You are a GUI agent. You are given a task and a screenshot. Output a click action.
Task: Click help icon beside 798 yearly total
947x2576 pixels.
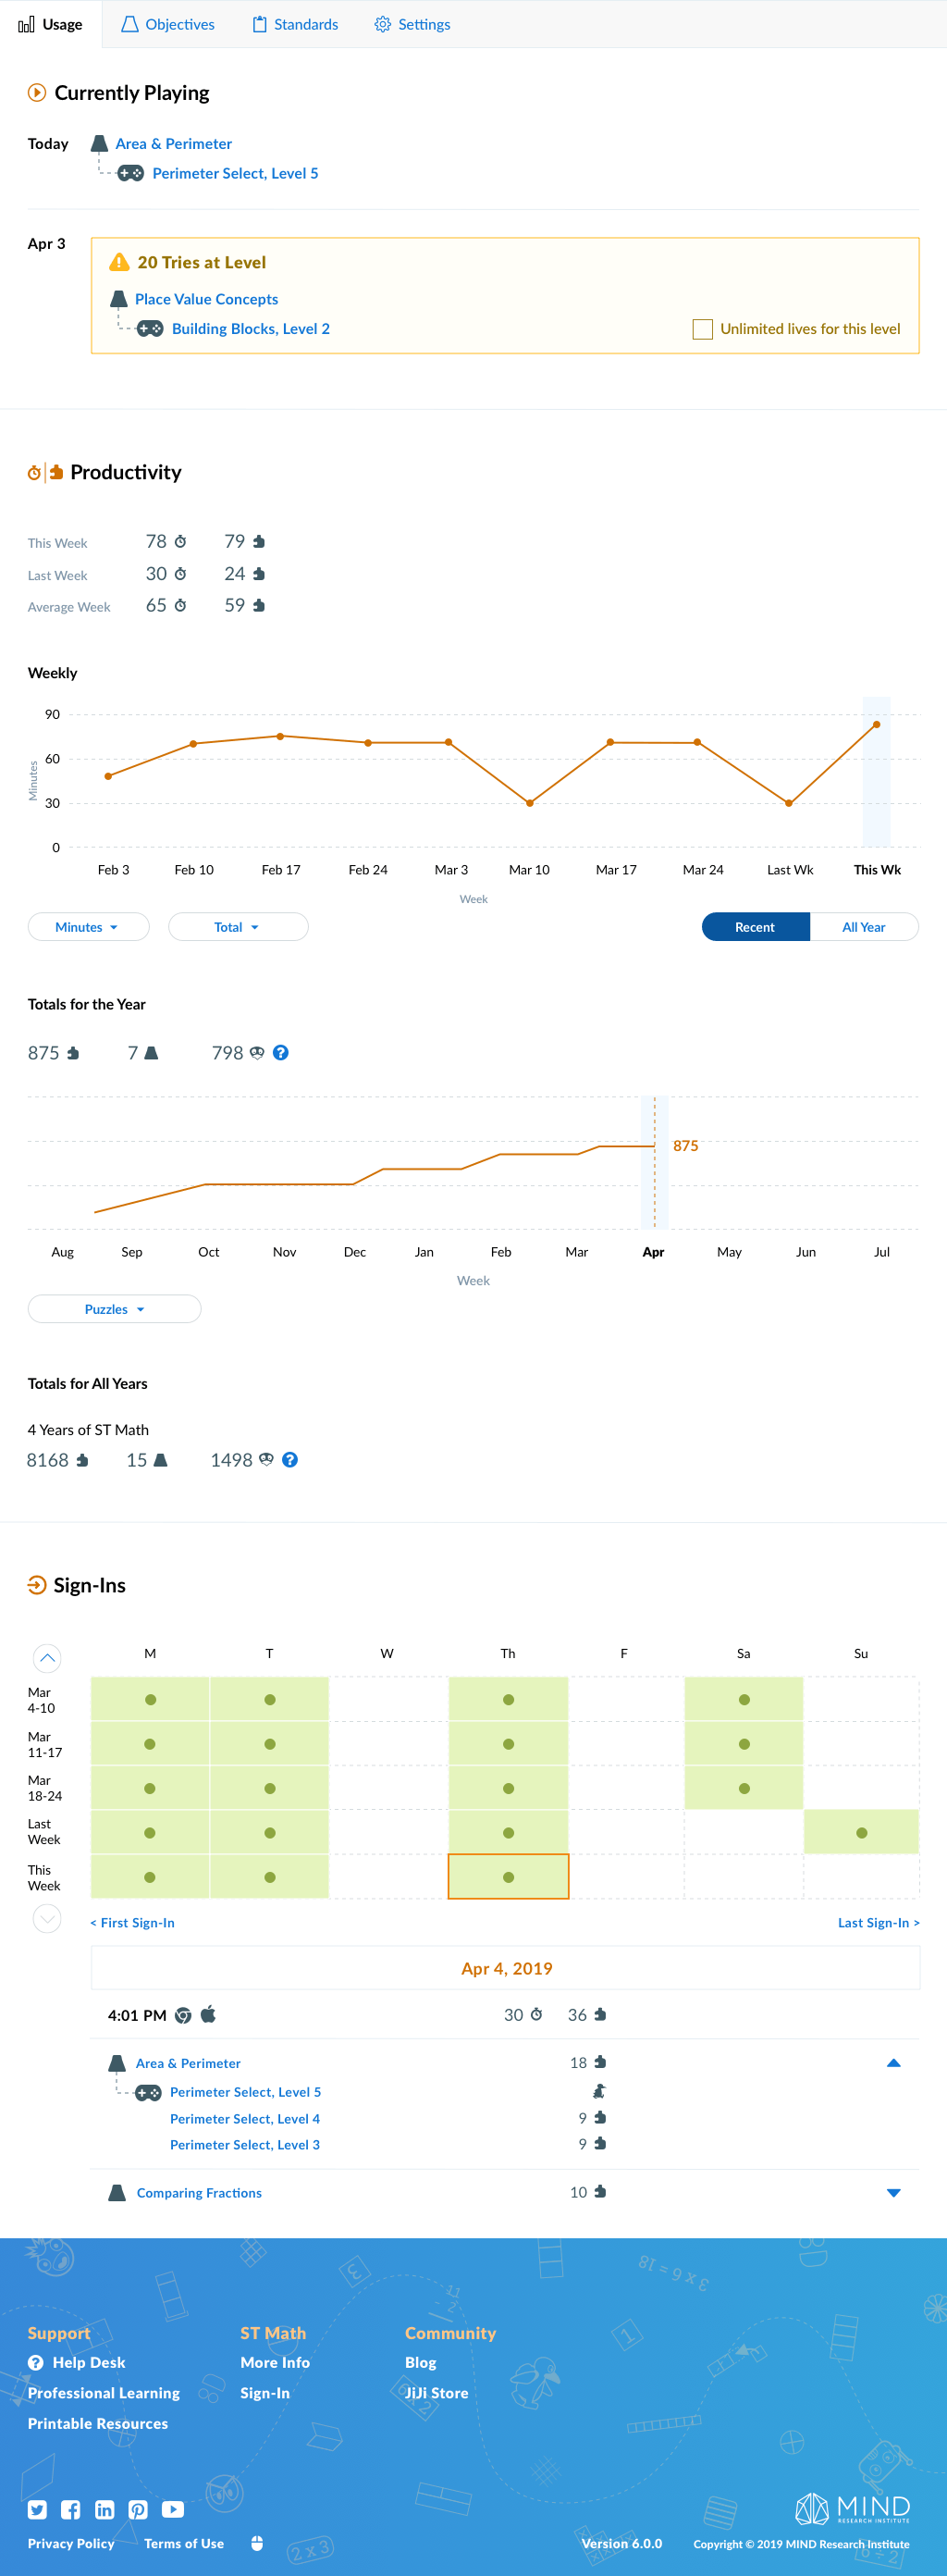[x=281, y=1053]
